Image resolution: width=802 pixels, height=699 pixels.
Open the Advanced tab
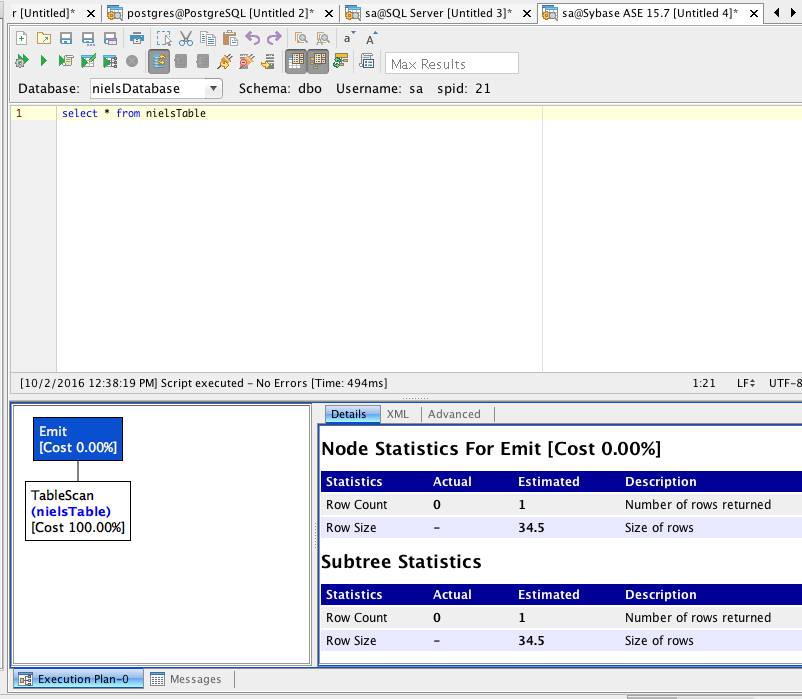[454, 414]
